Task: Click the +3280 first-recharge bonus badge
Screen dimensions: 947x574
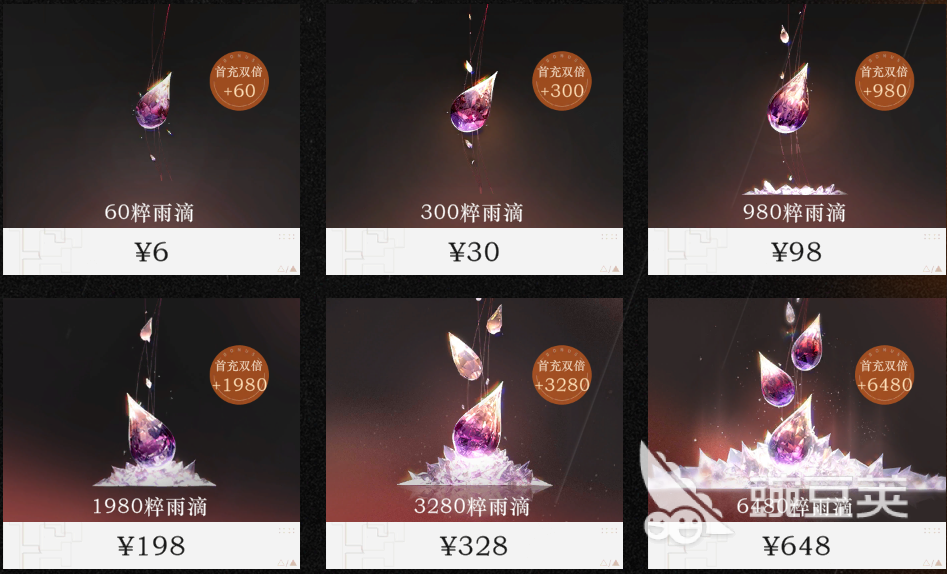Action: point(562,375)
